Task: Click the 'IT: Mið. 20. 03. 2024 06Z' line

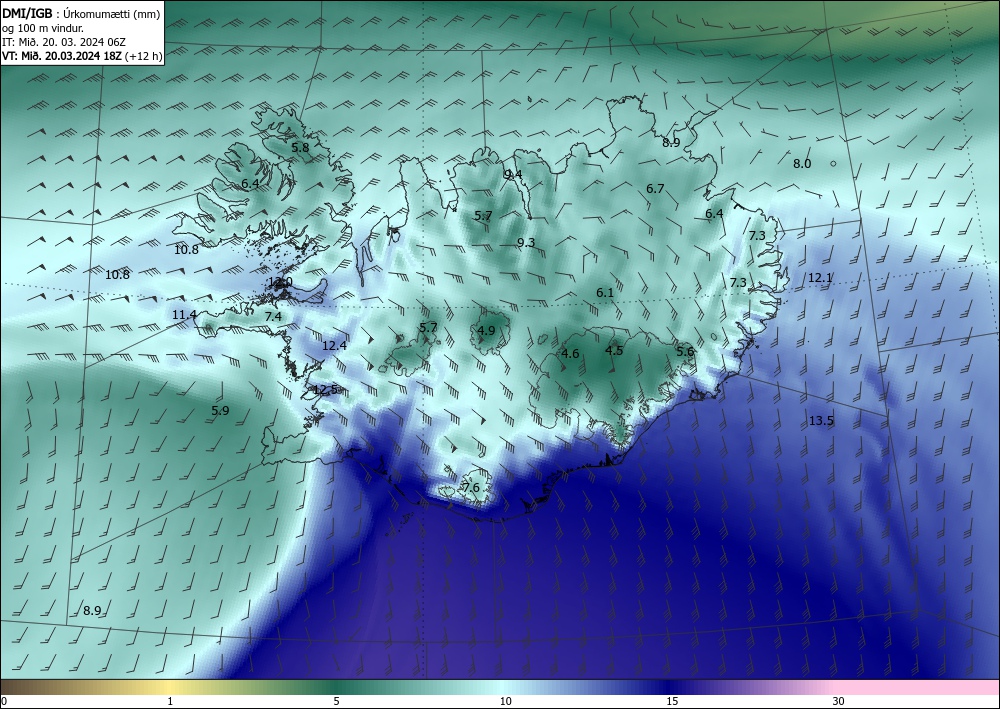Action: click(x=64, y=42)
